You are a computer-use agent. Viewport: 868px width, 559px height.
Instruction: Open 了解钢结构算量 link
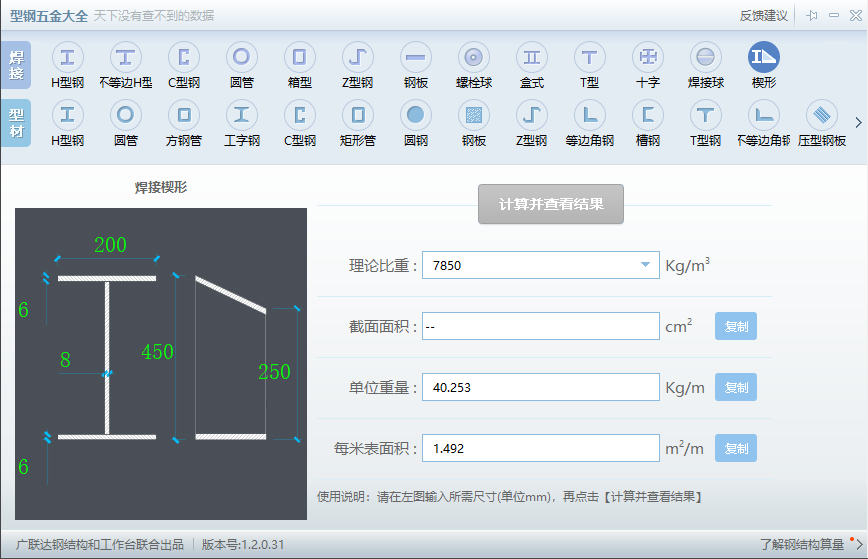point(802,545)
